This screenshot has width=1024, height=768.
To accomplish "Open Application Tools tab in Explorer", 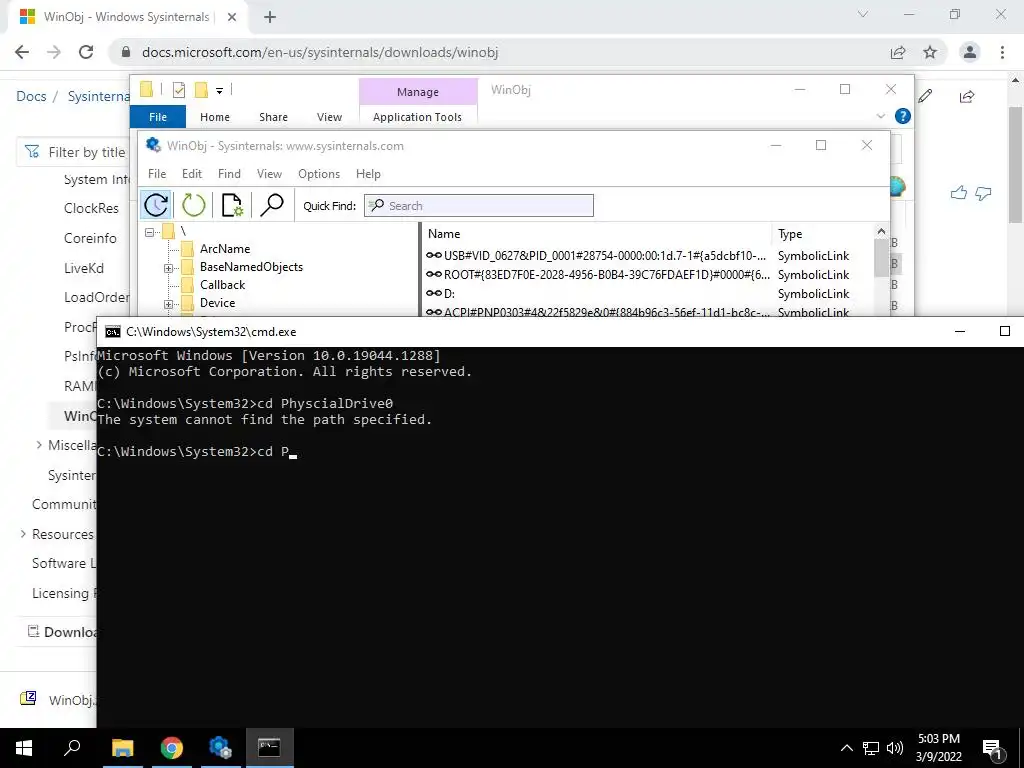I will [x=417, y=117].
